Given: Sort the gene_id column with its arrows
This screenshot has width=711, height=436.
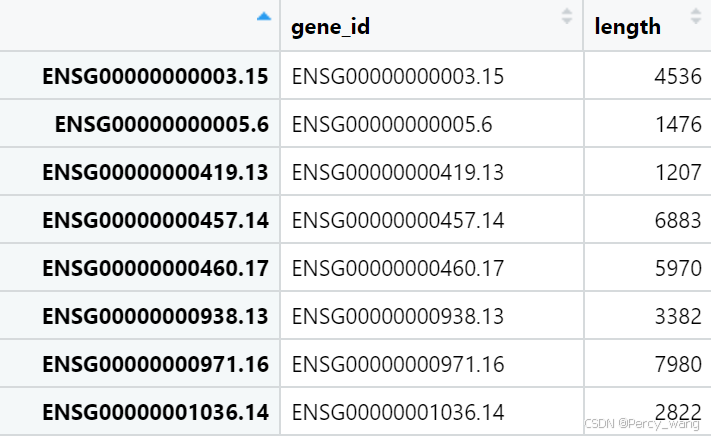Looking at the screenshot, I should [x=566, y=16].
